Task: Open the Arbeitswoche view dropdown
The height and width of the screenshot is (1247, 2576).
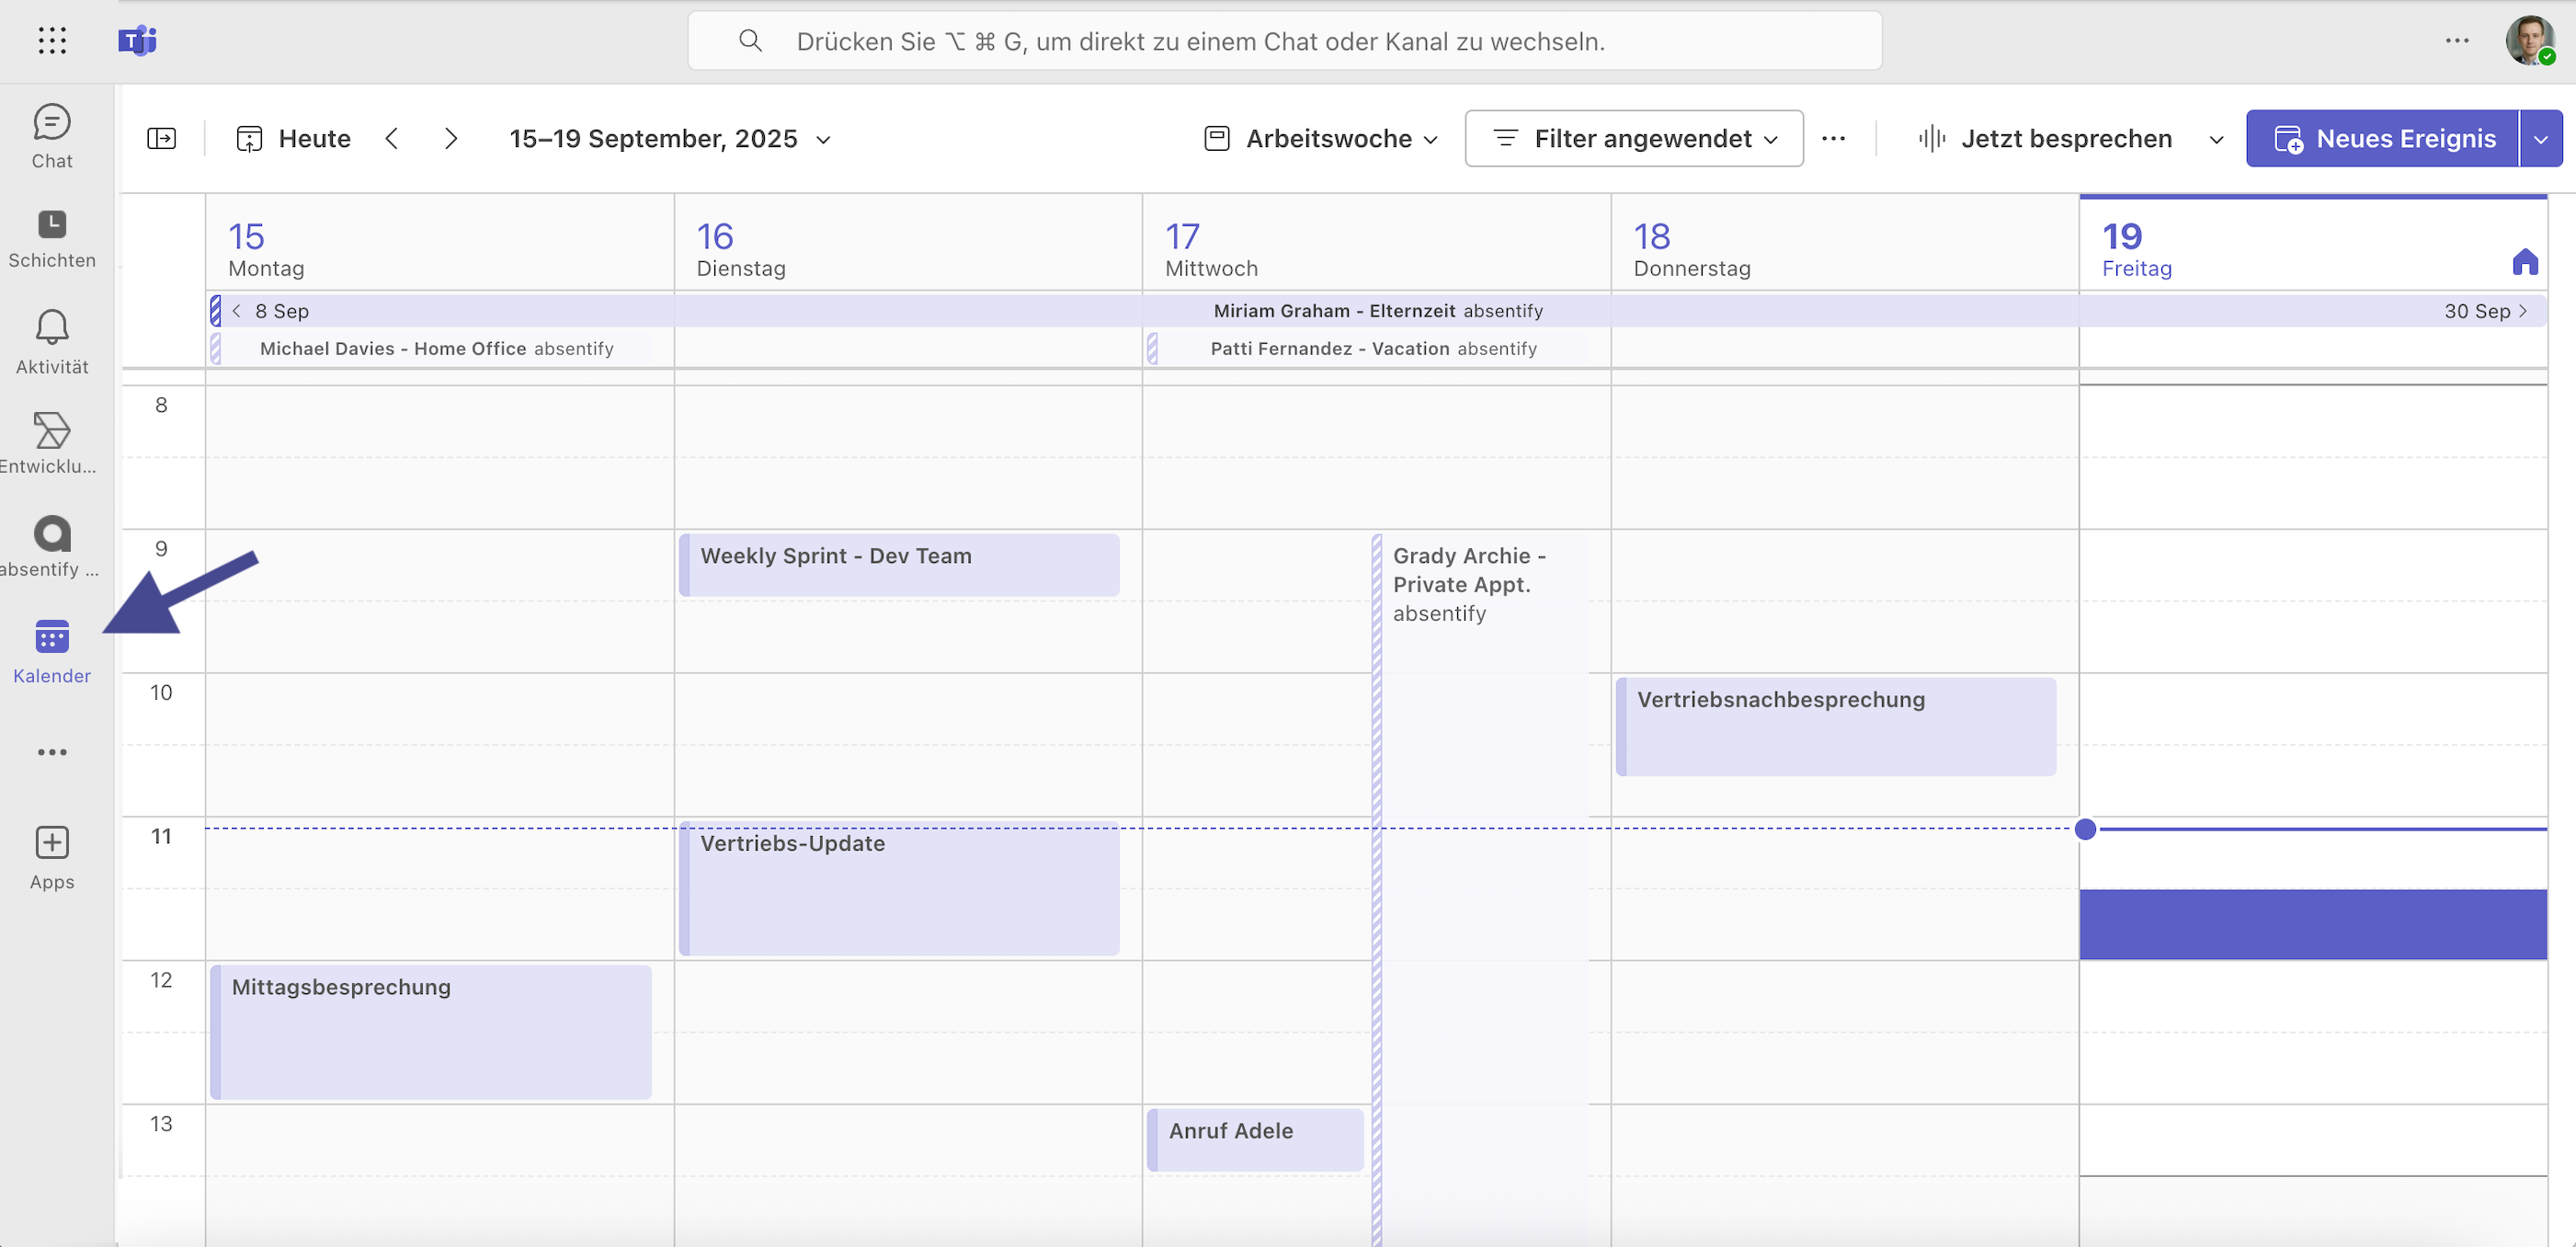Action: click(1321, 139)
